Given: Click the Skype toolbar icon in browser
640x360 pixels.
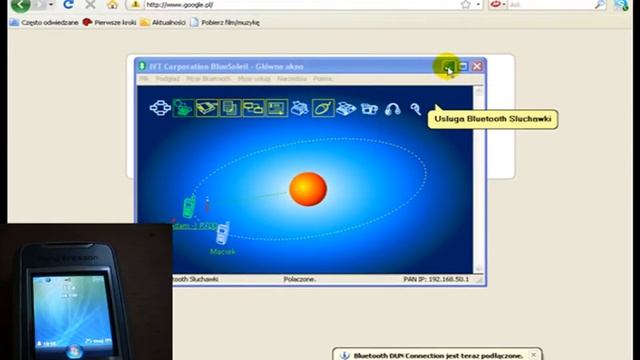Looking at the screenshot, I should pyautogui.click(x=622, y=5).
